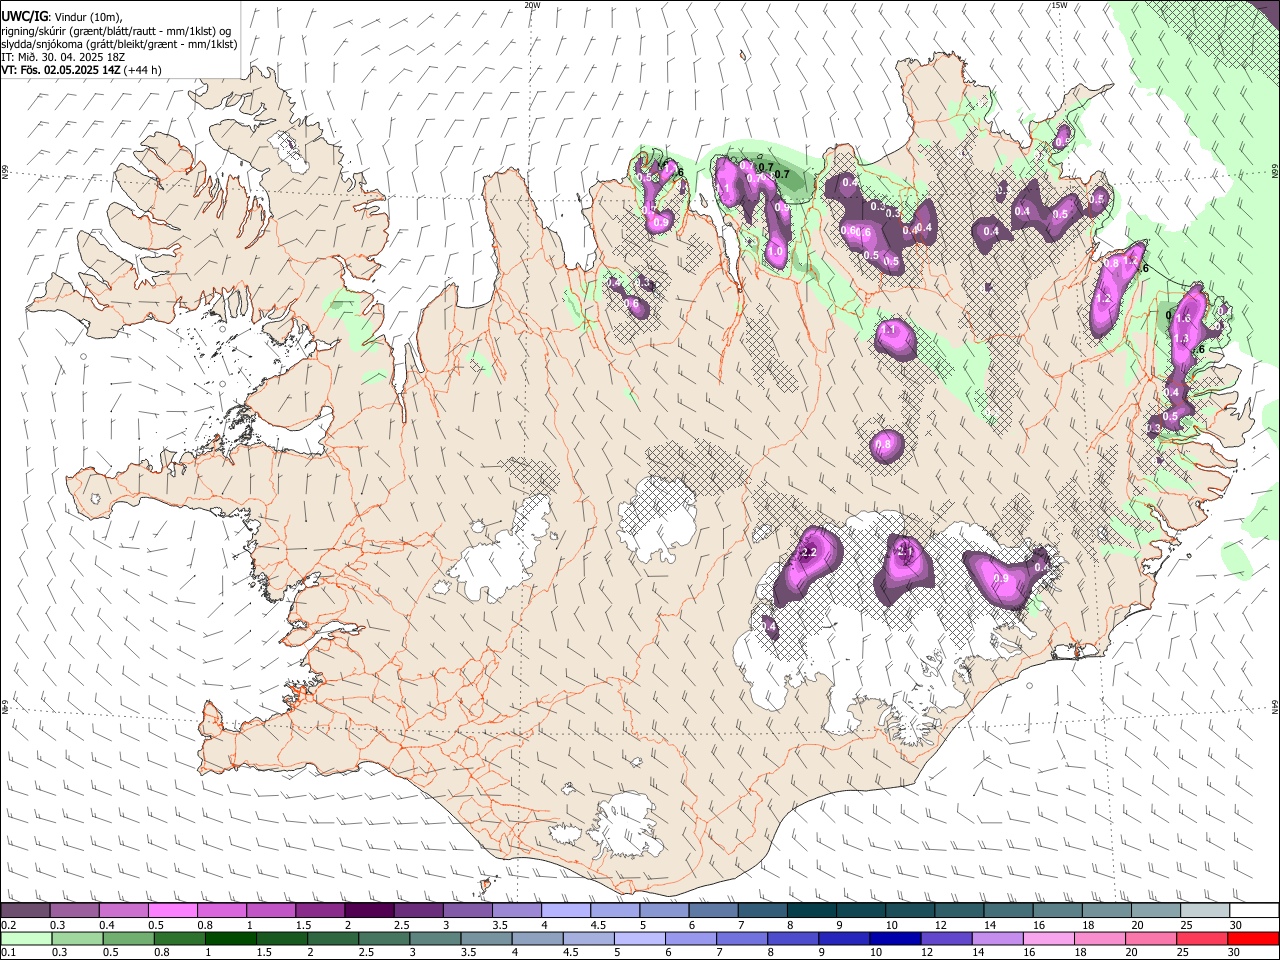
Task: Pick the lavender swatch starting at 4 in the purple scale
Action: click(566, 911)
